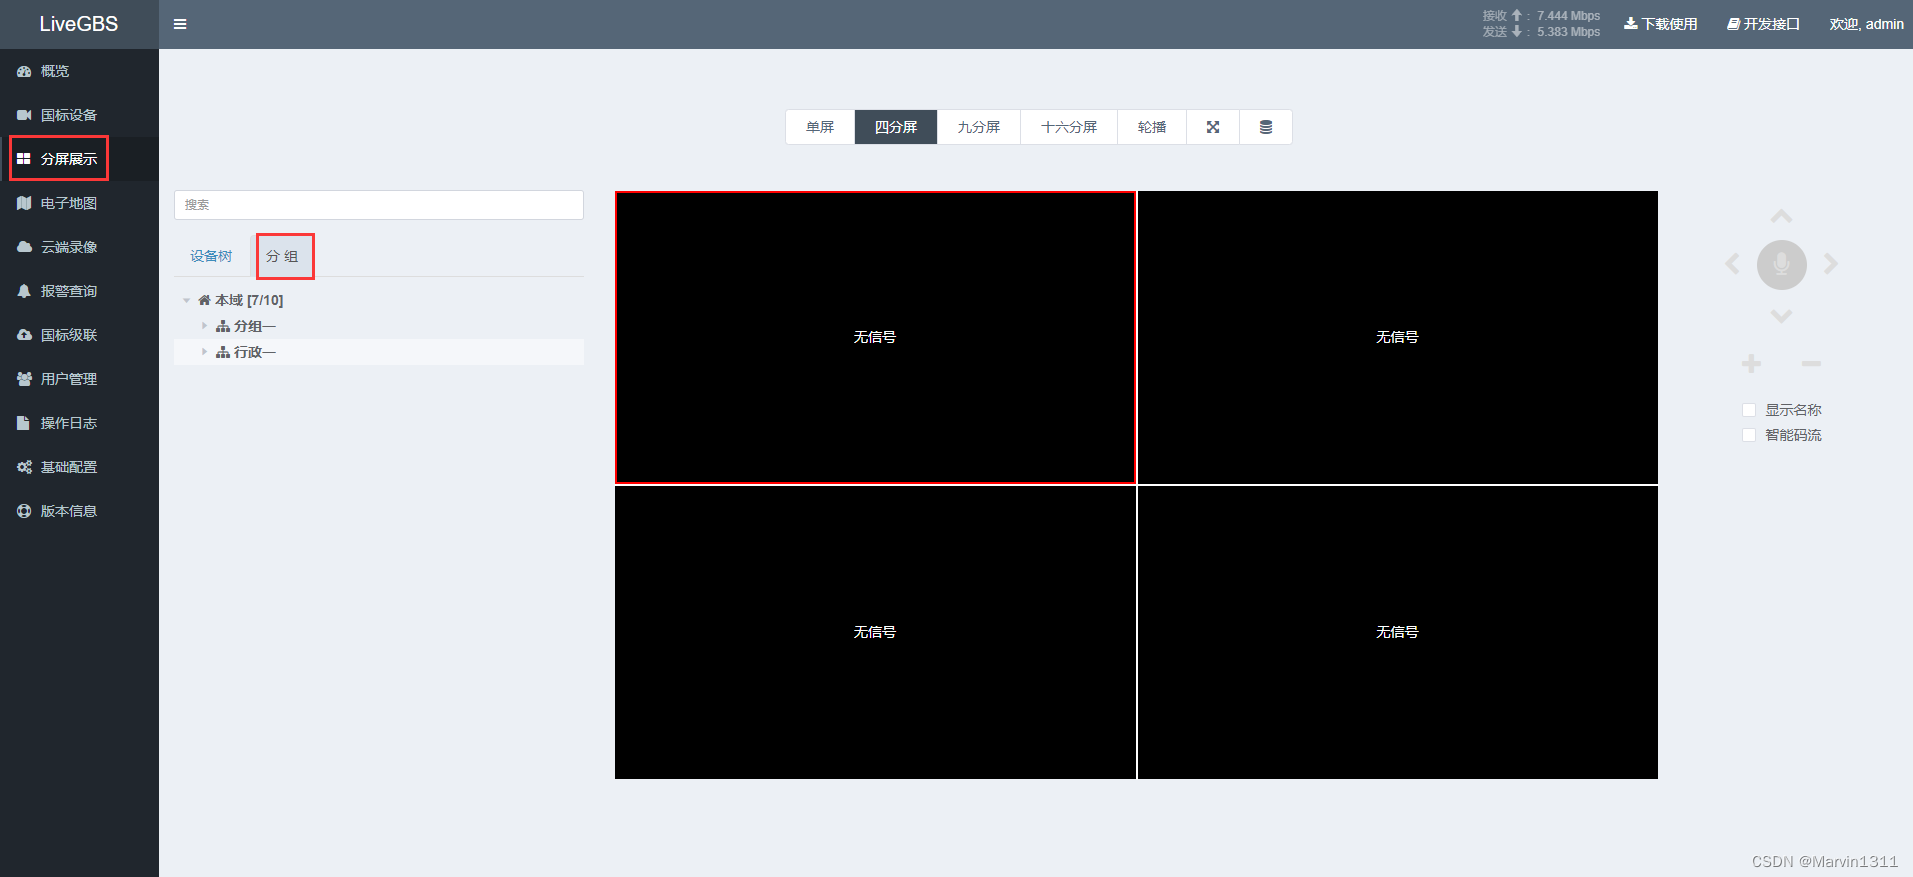Open 用户管理 user management
1913x877 pixels.
[79, 379]
